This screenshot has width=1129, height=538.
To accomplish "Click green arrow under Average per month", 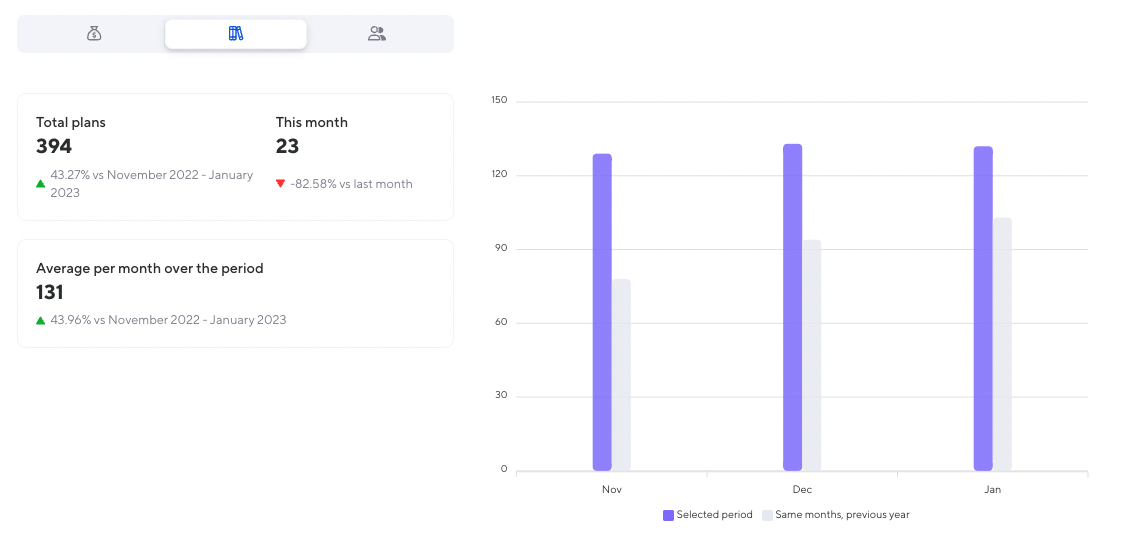I will [41, 320].
